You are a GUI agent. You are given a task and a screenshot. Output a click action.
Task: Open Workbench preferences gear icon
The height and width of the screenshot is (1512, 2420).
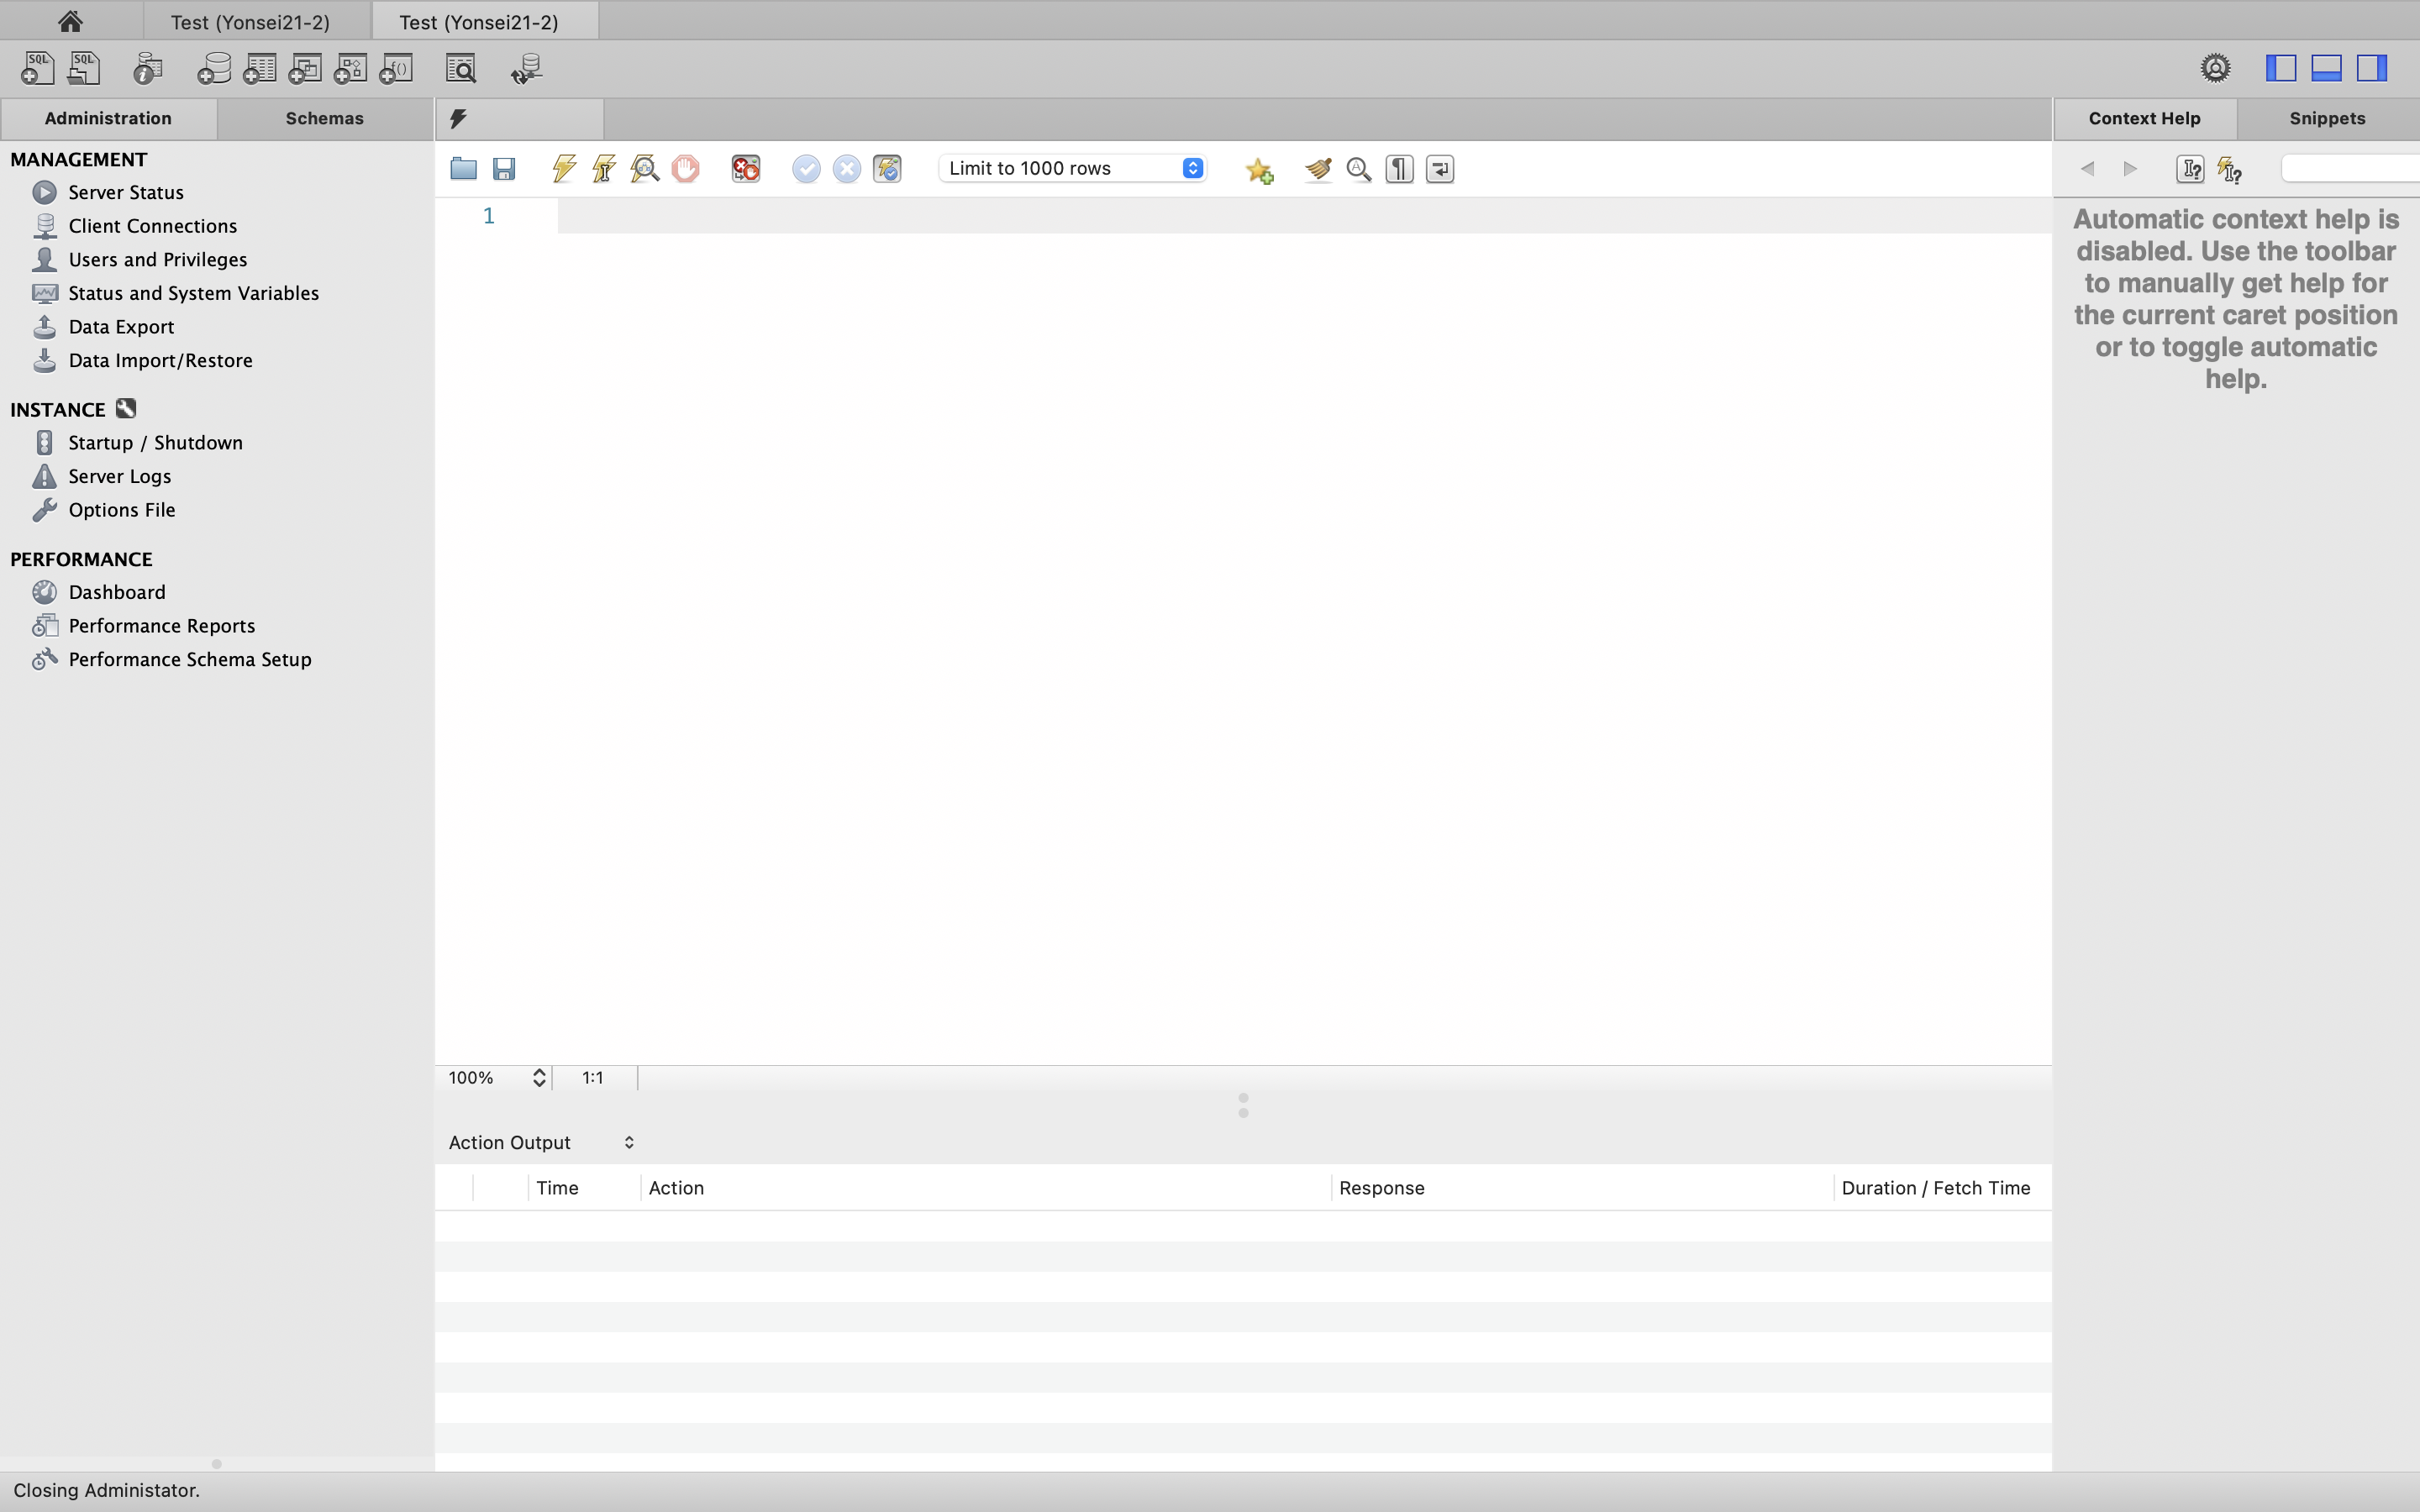tap(2215, 67)
